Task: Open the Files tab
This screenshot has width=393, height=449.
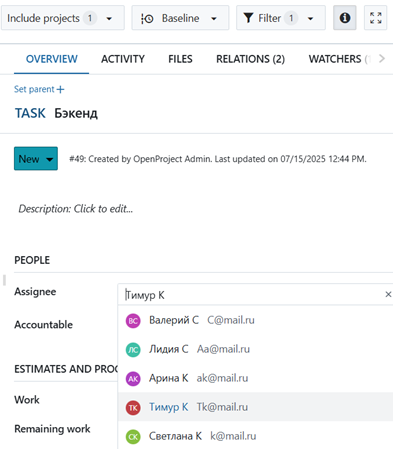Action: [x=180, y=59]
